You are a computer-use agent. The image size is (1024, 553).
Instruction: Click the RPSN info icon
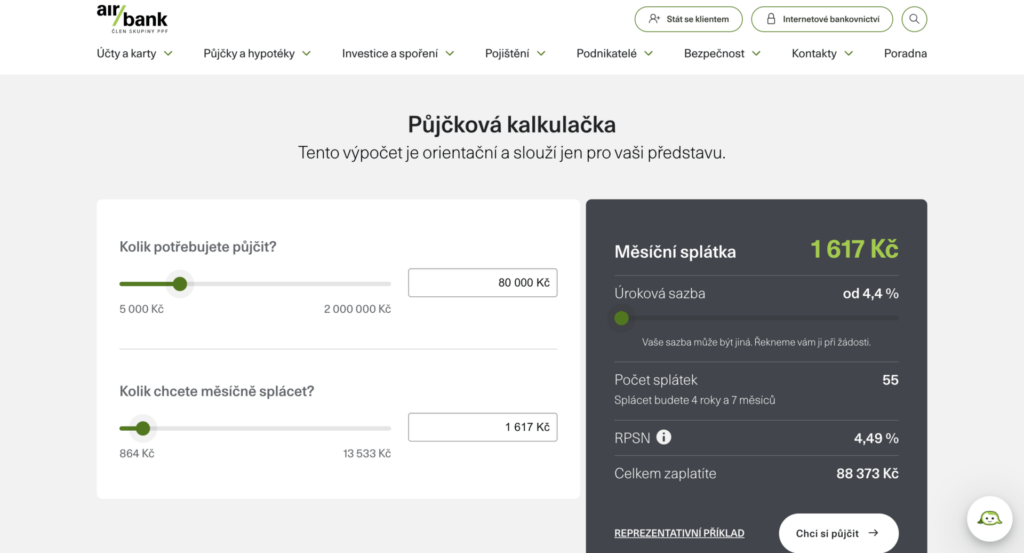(x=664, y=437)
